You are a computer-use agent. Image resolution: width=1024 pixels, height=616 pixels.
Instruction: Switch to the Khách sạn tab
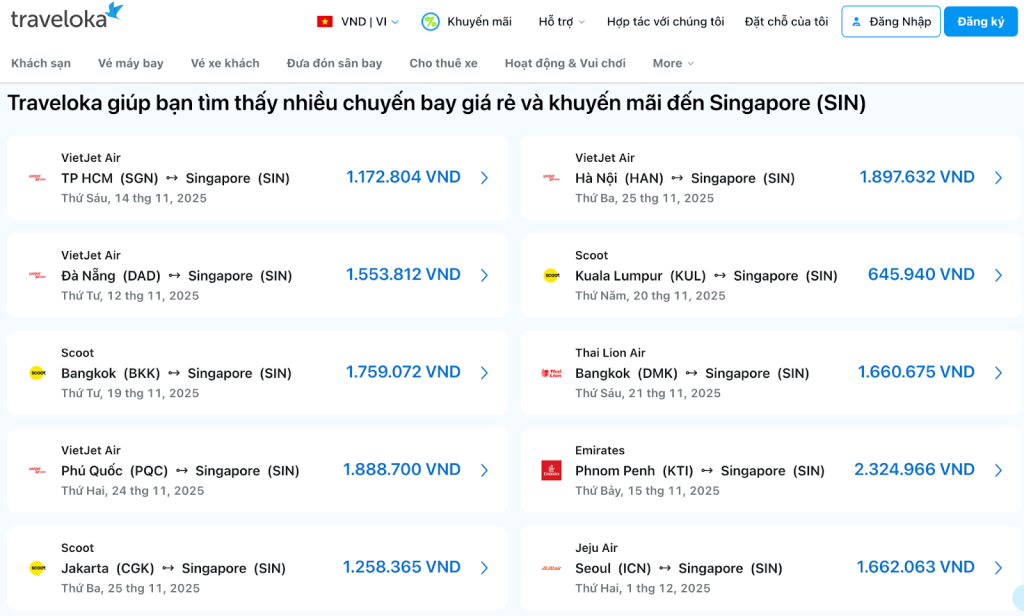41,63
